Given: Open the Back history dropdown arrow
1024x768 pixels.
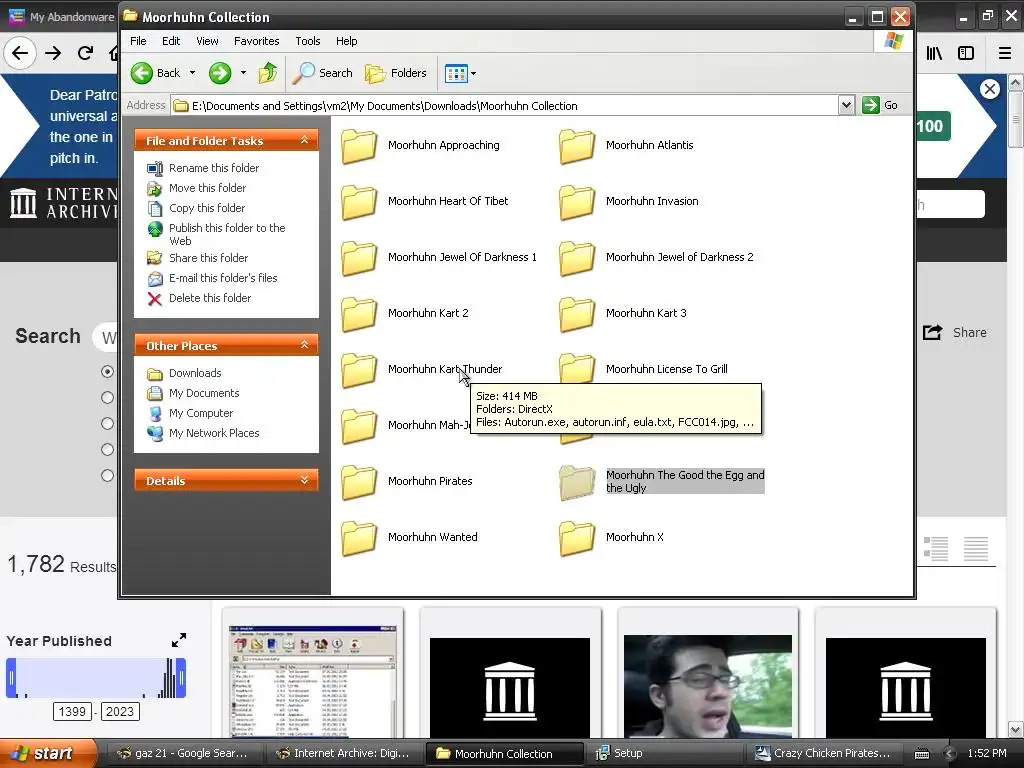Looking at the screenshot, I should click(192, 73).
